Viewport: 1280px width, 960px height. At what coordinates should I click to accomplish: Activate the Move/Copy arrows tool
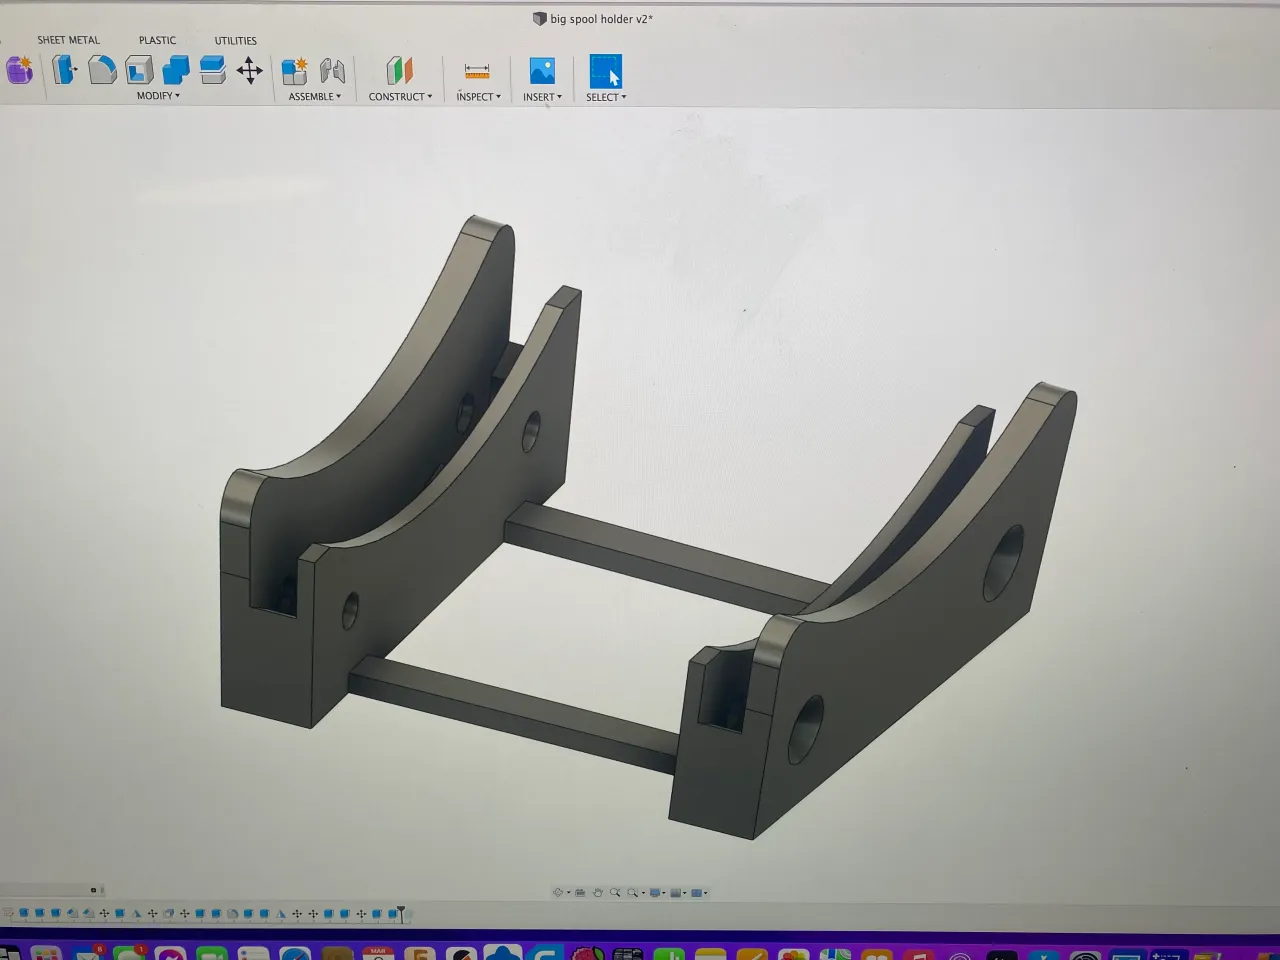[249, 70]
